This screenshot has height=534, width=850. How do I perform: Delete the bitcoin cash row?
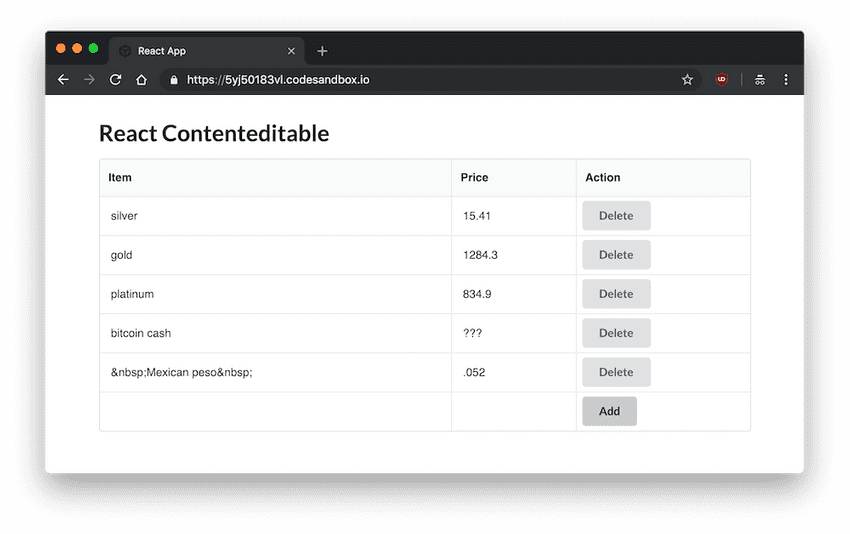coord(616,333)
